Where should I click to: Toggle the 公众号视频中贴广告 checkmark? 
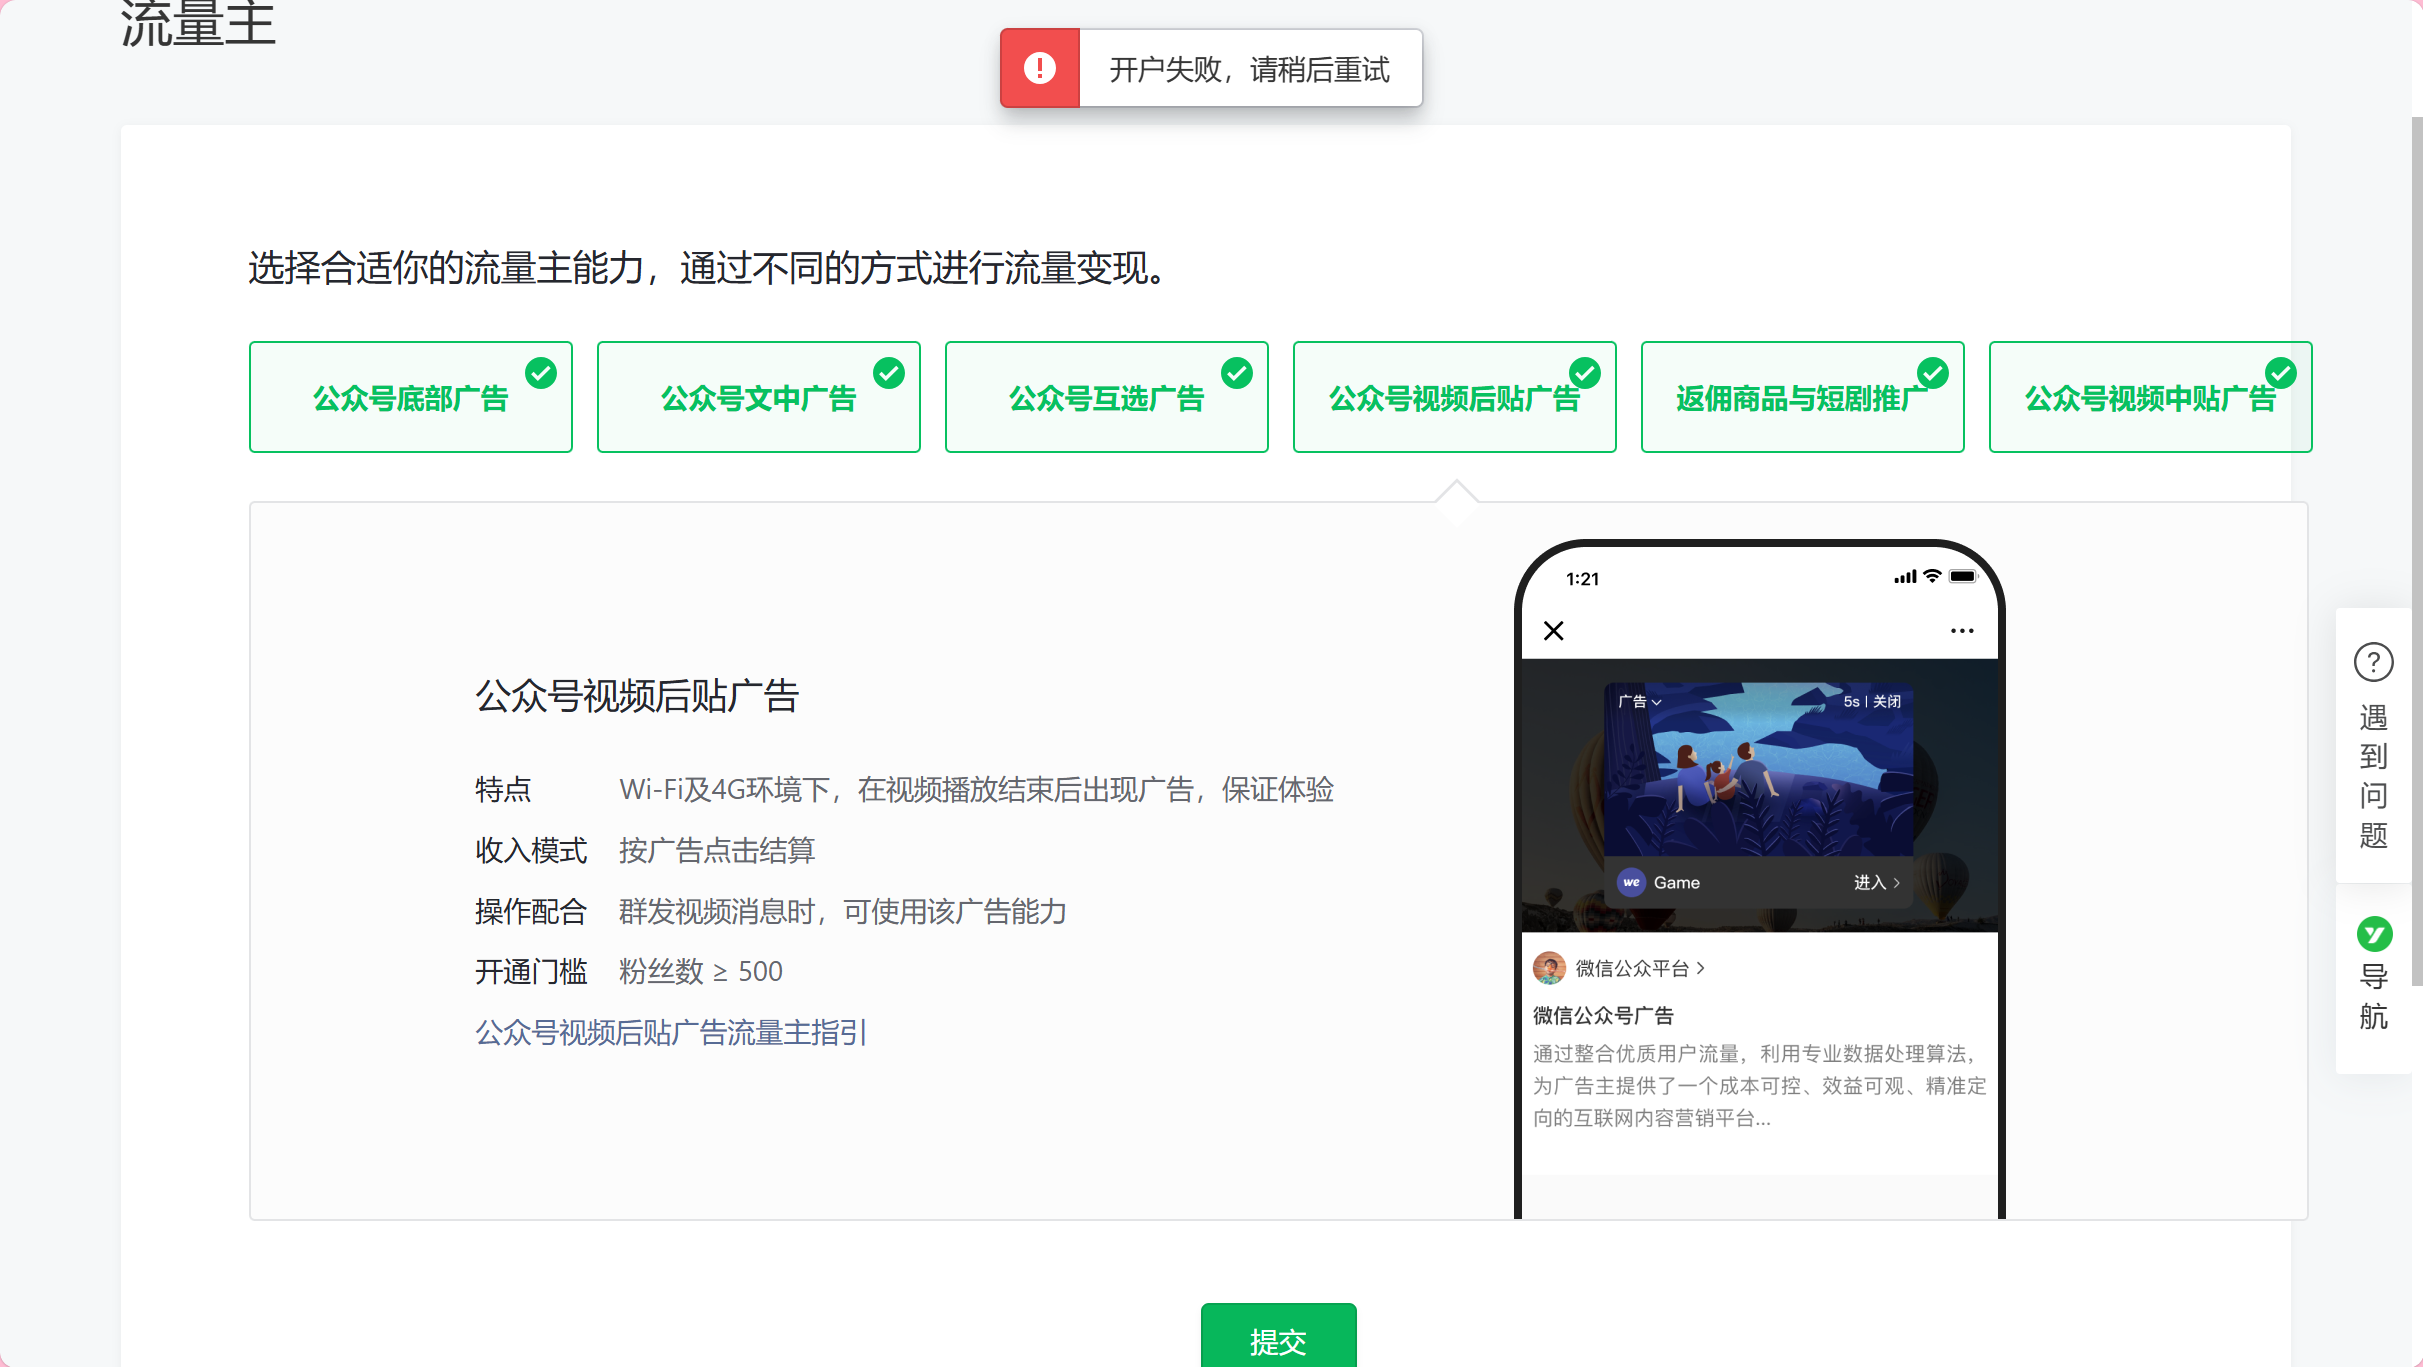2281,373
